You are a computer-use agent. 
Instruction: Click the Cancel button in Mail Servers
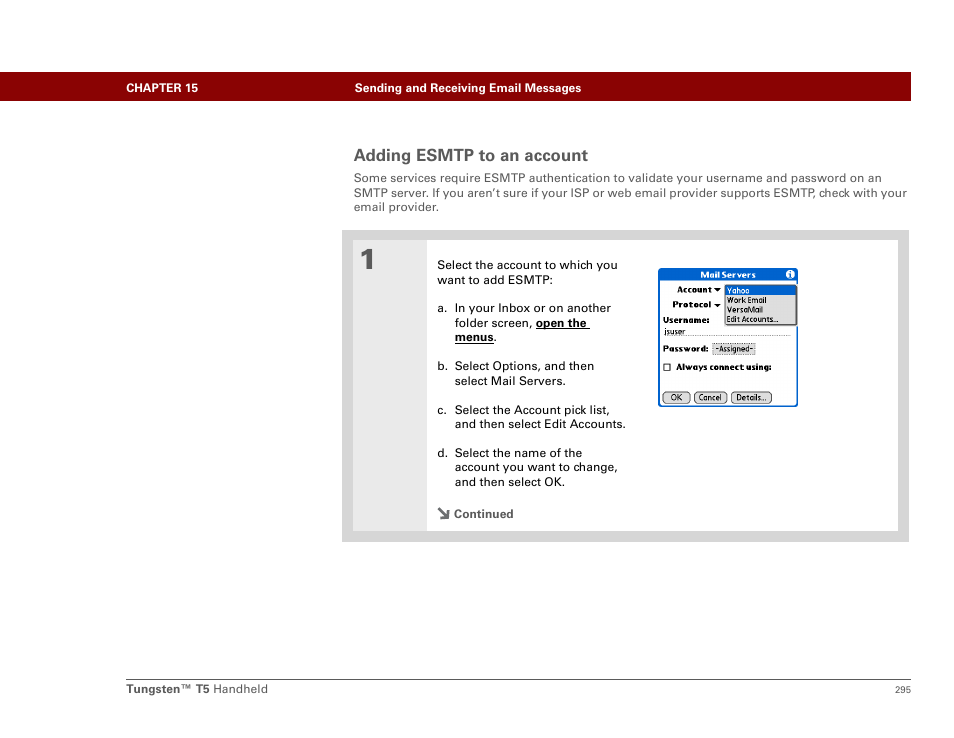click(x=710, y=397)
